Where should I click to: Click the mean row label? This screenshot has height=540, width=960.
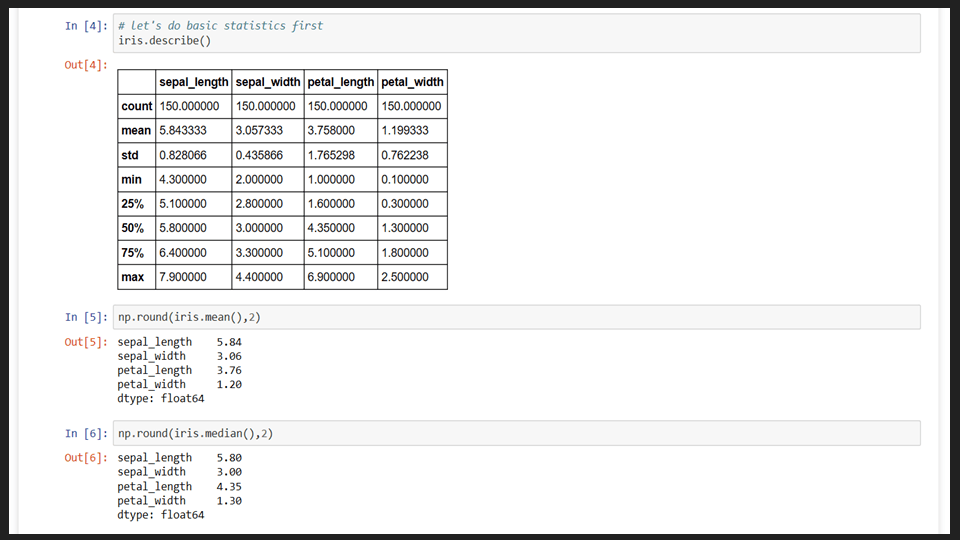tap(136, 130)
